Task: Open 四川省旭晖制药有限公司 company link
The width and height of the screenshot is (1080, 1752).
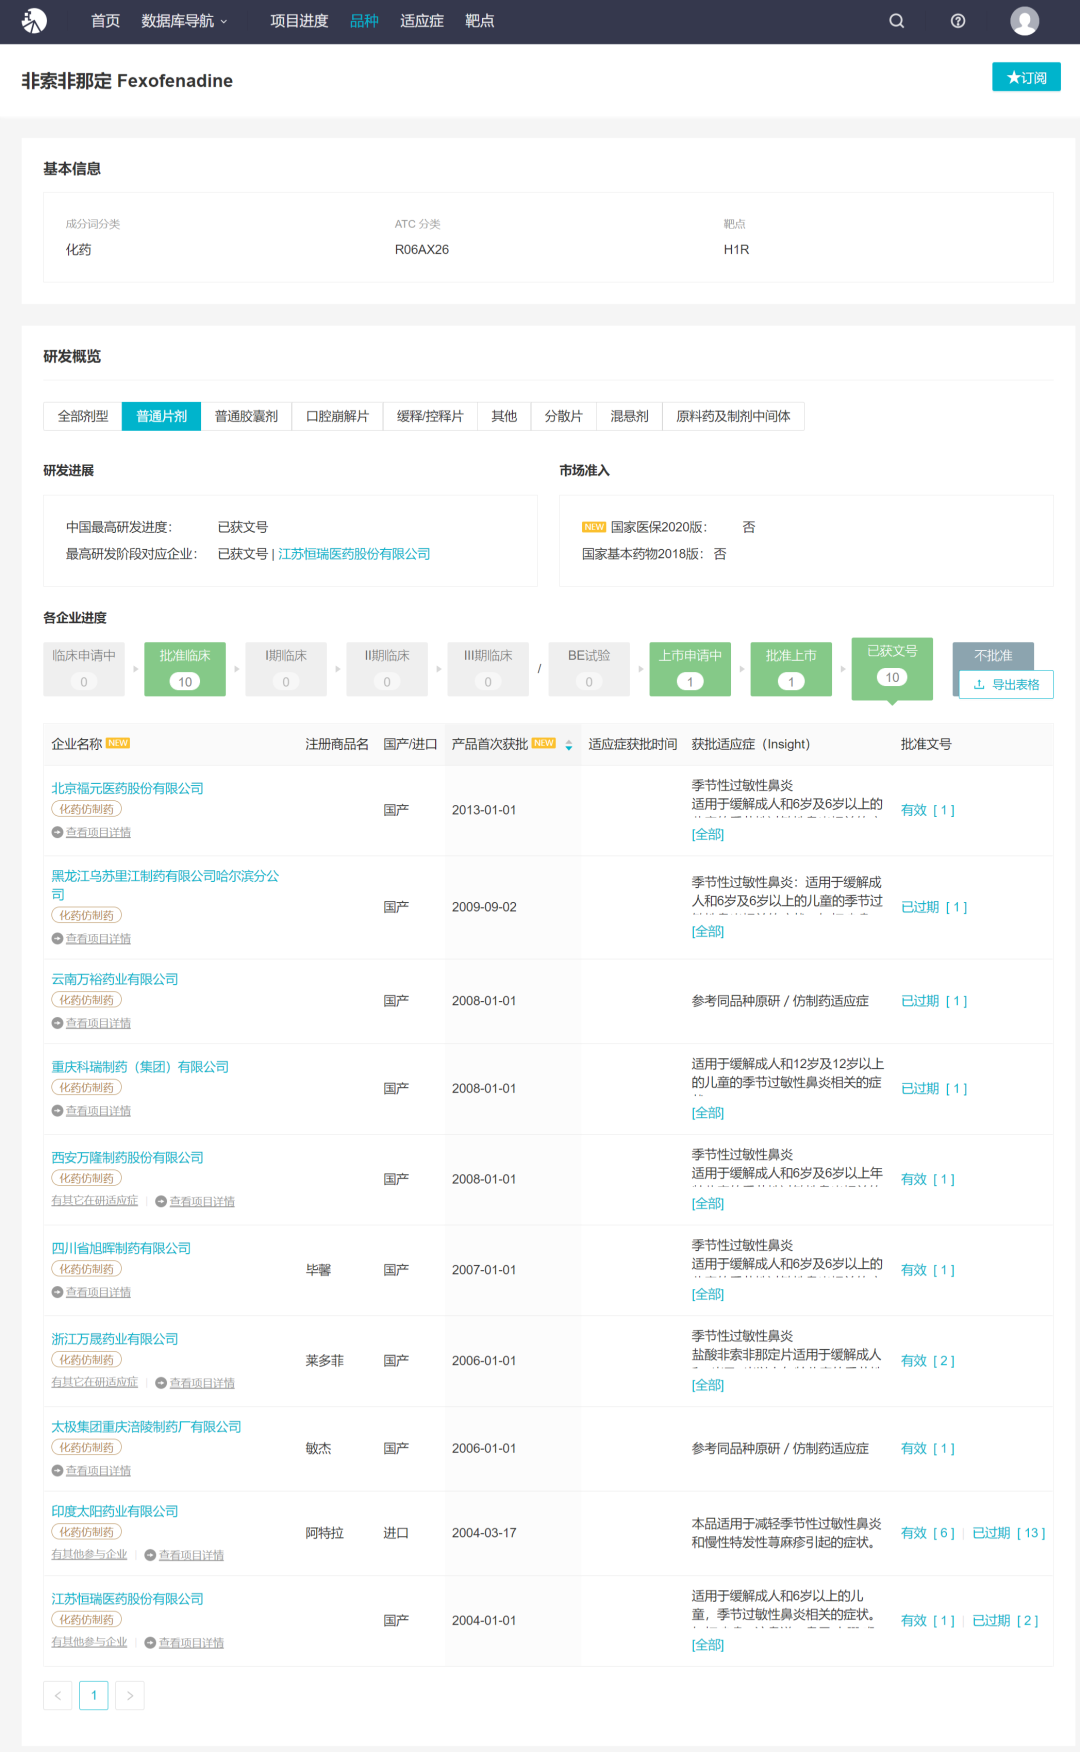Action: tap(121, 1248)
